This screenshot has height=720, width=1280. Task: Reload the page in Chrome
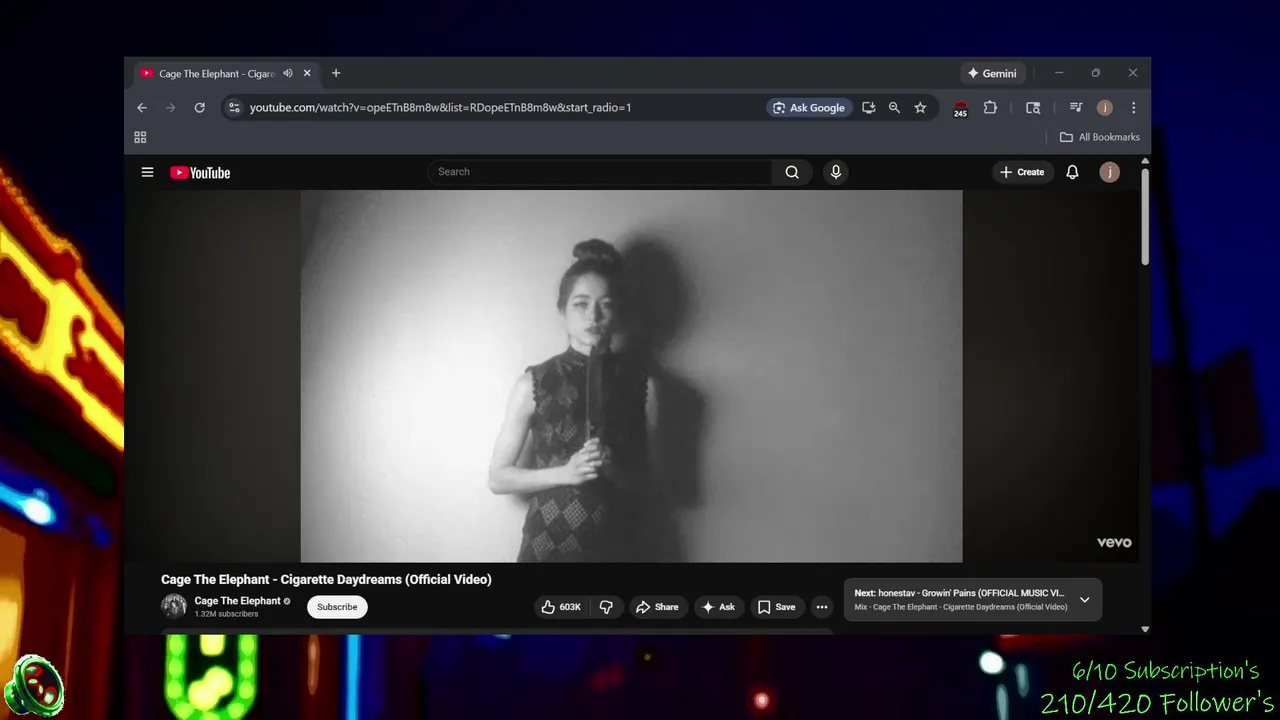[199, 108]
